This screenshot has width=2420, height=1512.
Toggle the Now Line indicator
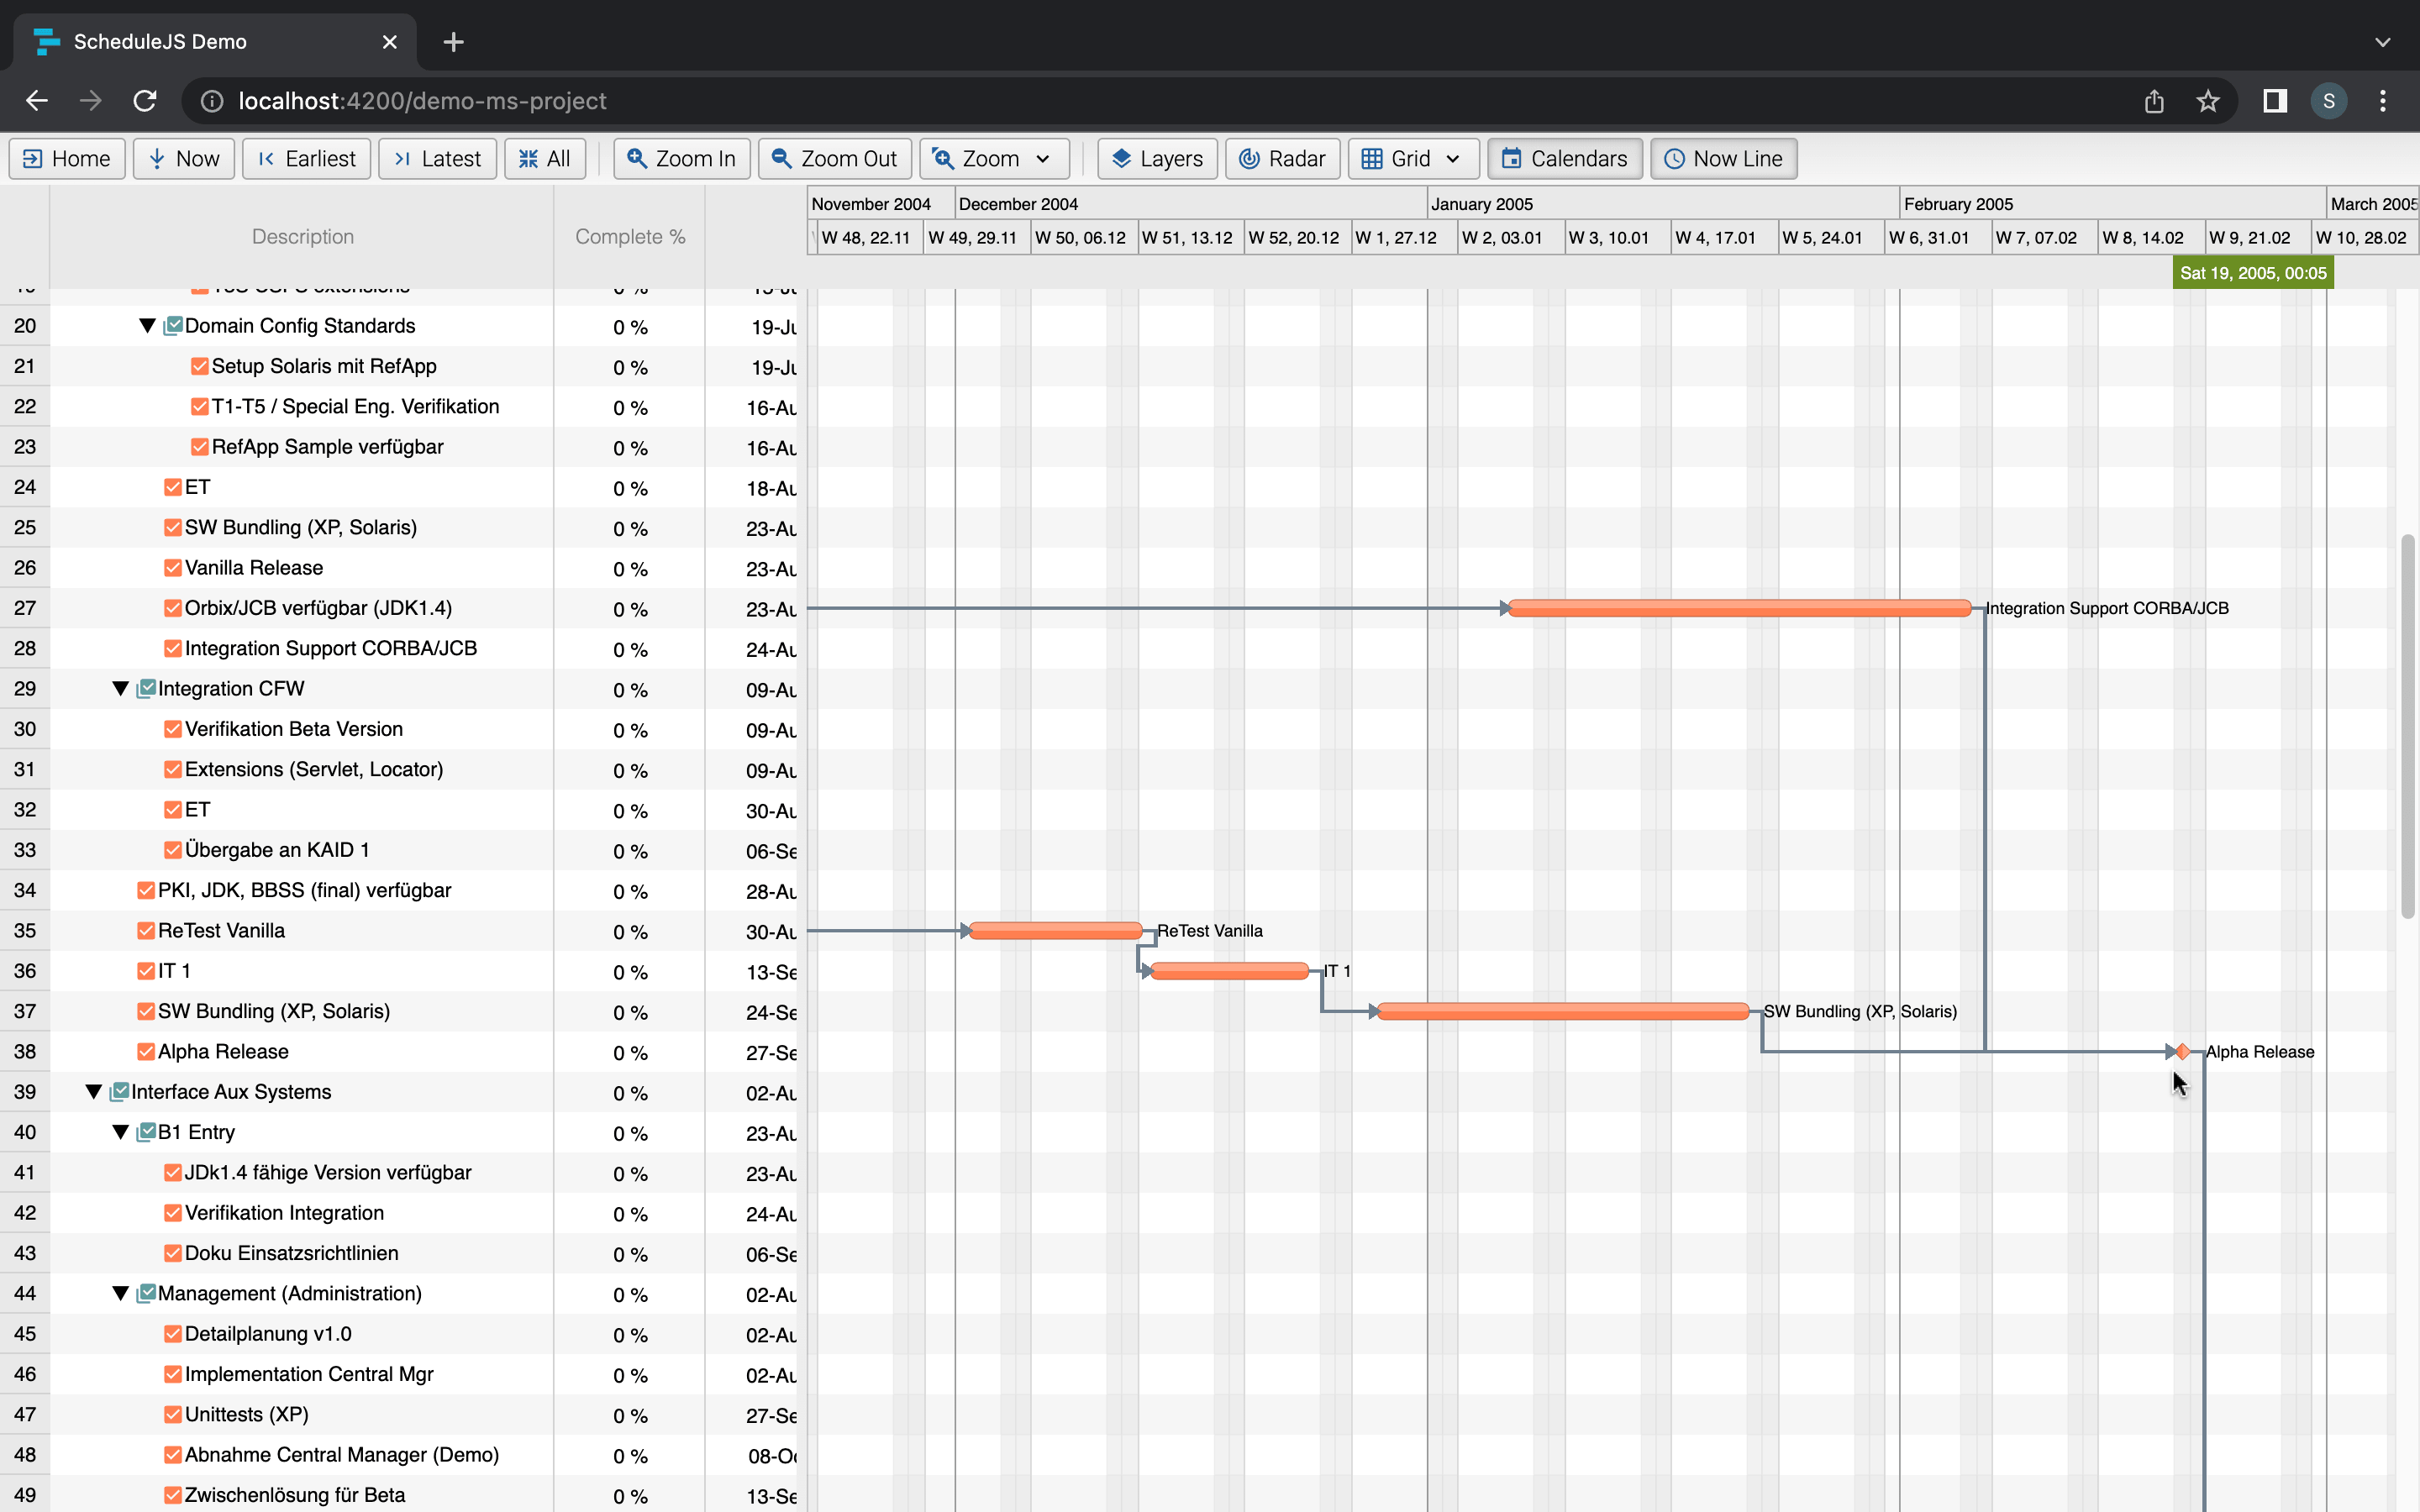1674,158
